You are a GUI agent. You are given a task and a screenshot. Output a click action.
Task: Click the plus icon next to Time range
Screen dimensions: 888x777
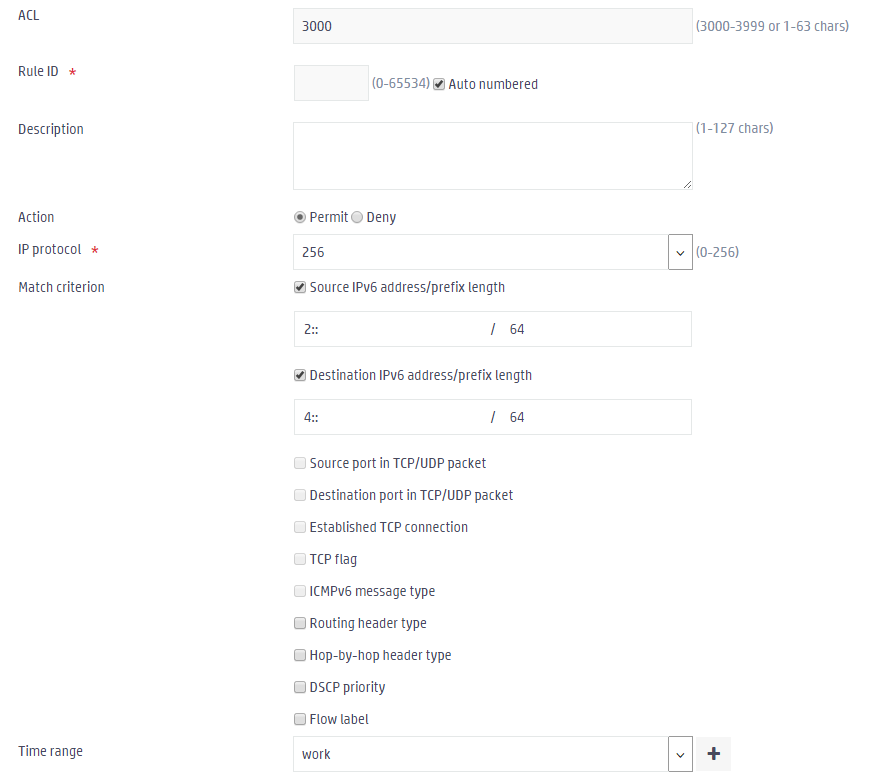714,754
